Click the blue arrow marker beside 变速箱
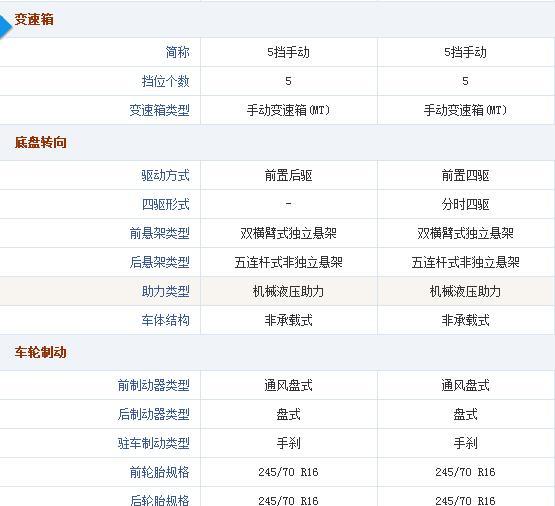 point(5,26)
